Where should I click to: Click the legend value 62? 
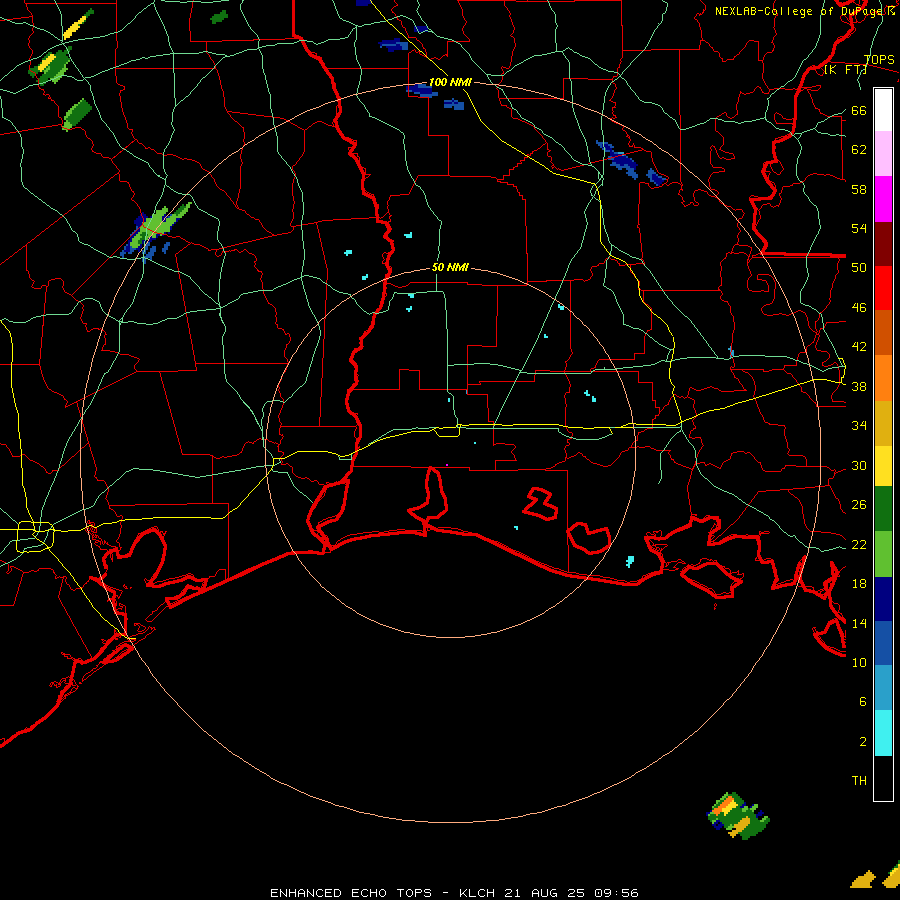tap(859, 150)
